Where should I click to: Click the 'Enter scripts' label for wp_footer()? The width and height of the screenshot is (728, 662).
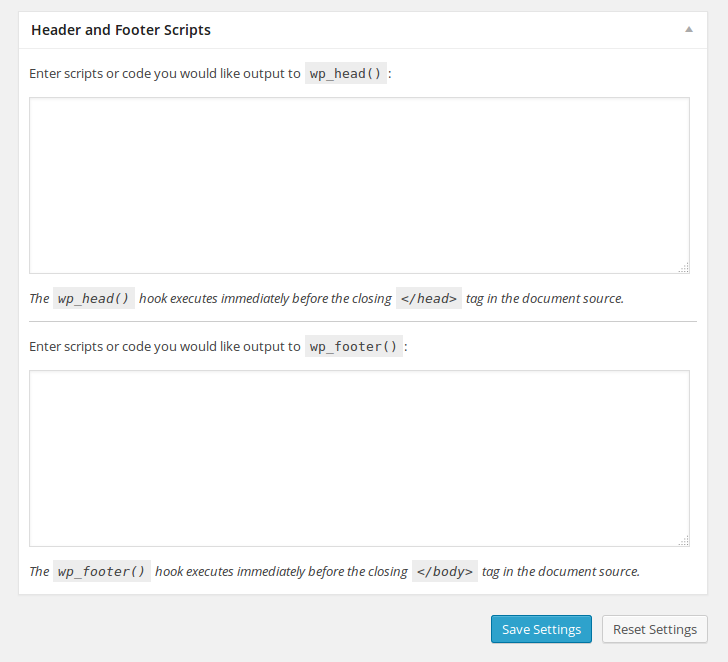tap(165, 347)
